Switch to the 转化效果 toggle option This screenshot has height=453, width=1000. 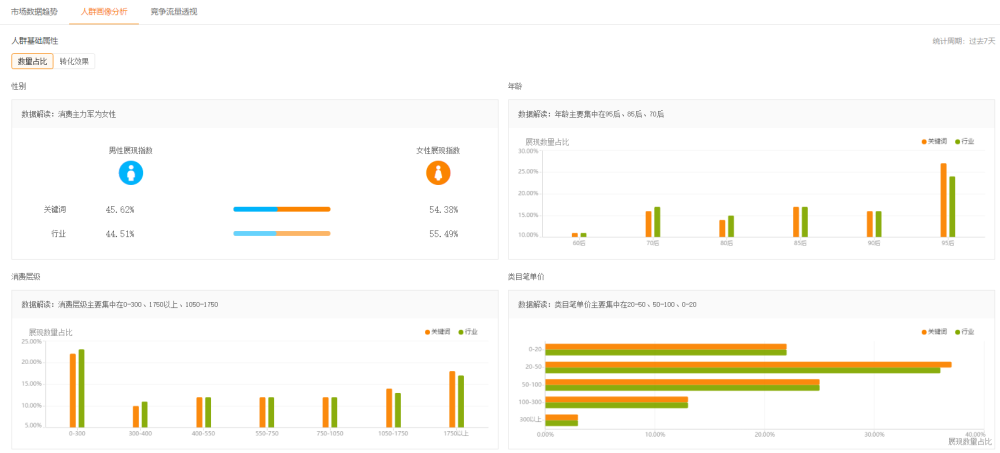[74, 61]
